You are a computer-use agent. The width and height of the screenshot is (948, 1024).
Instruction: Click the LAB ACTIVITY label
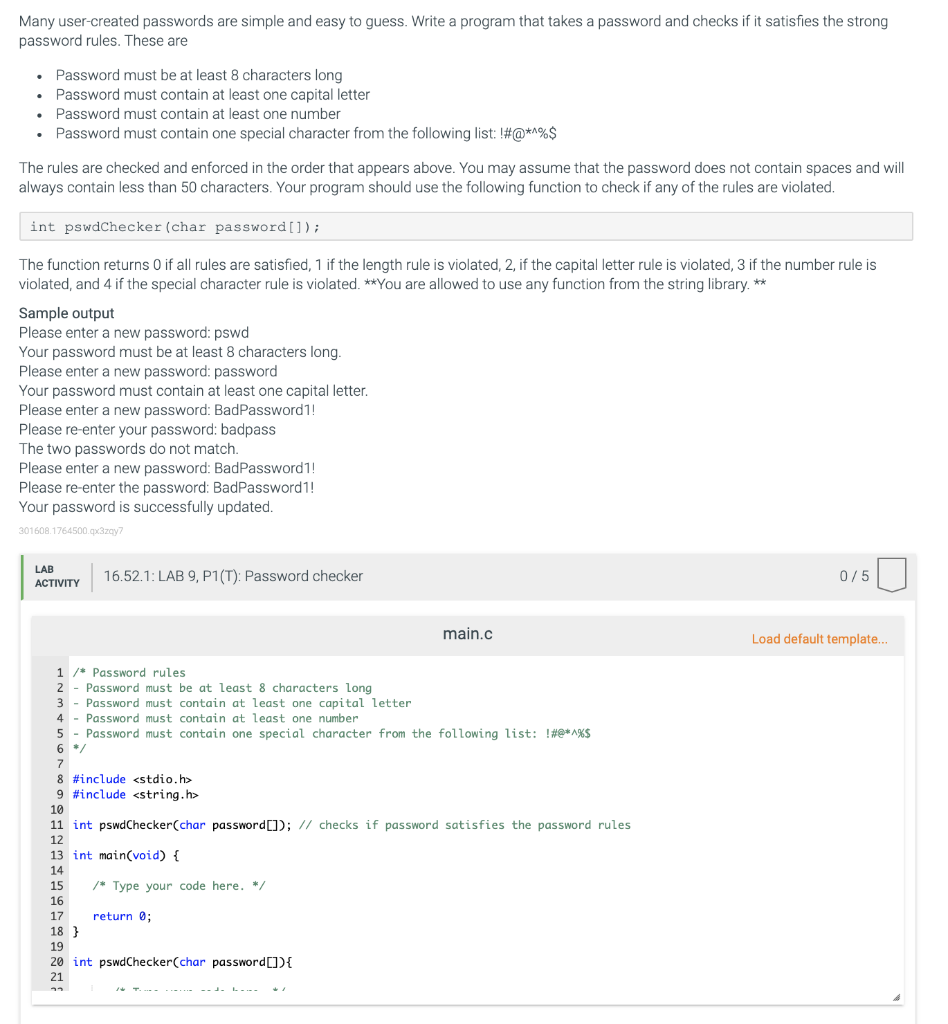pyautogui.click(x=57, y=575)
